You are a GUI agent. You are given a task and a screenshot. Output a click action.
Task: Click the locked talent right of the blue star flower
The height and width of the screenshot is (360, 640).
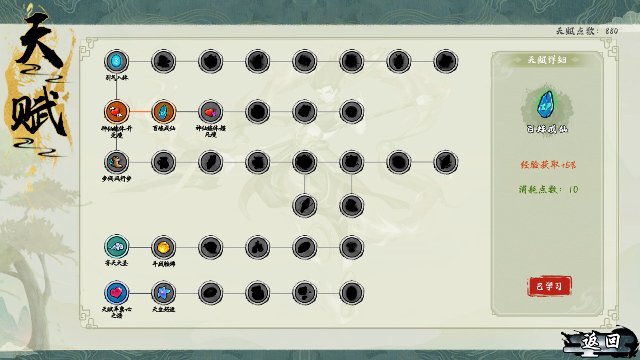(x=211, y=293)
